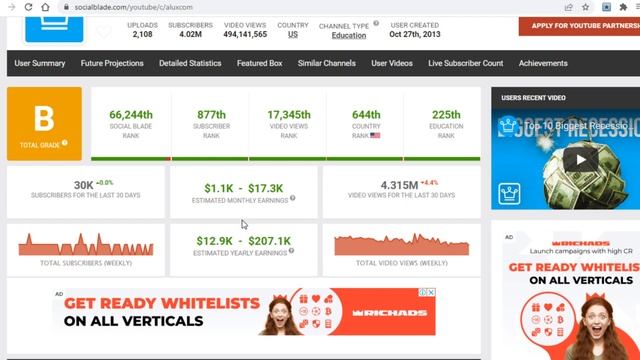The image size is (640, 360).
Task: View the Achievements tab
Action: (x=543, y=63)
